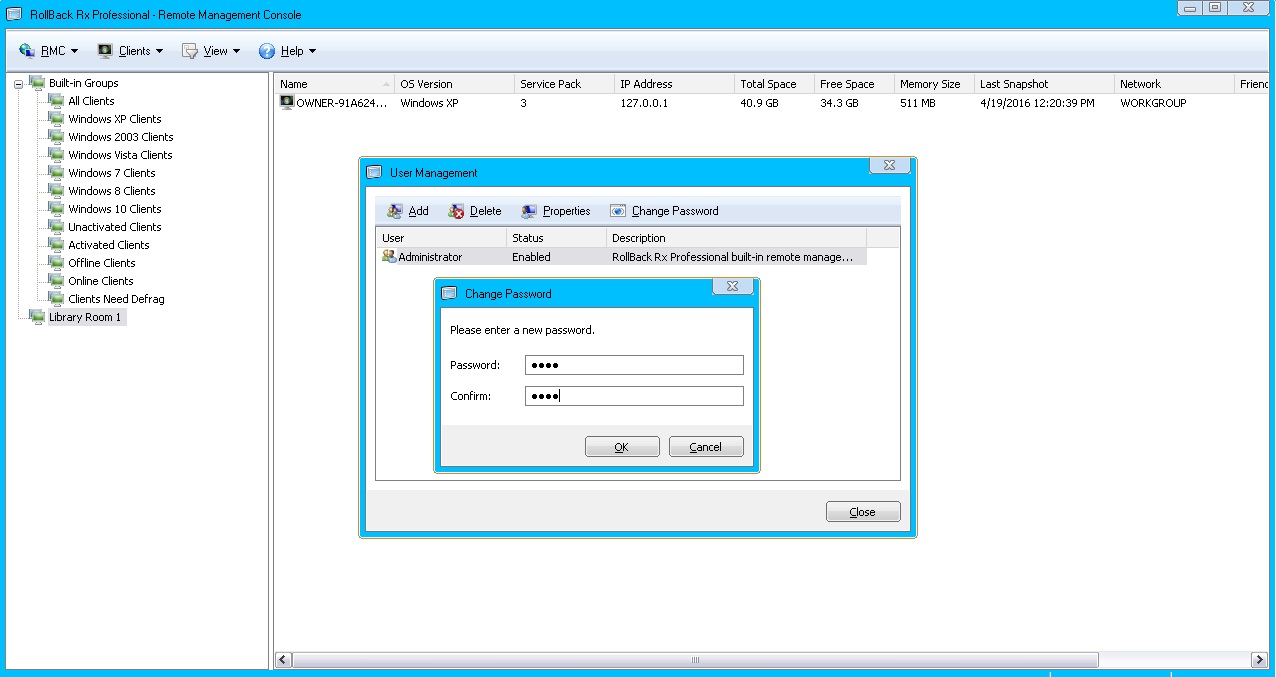This screenshot has width=1276, height=677.
Task: Sort by IP Address column header
Action: click(674, 84)
